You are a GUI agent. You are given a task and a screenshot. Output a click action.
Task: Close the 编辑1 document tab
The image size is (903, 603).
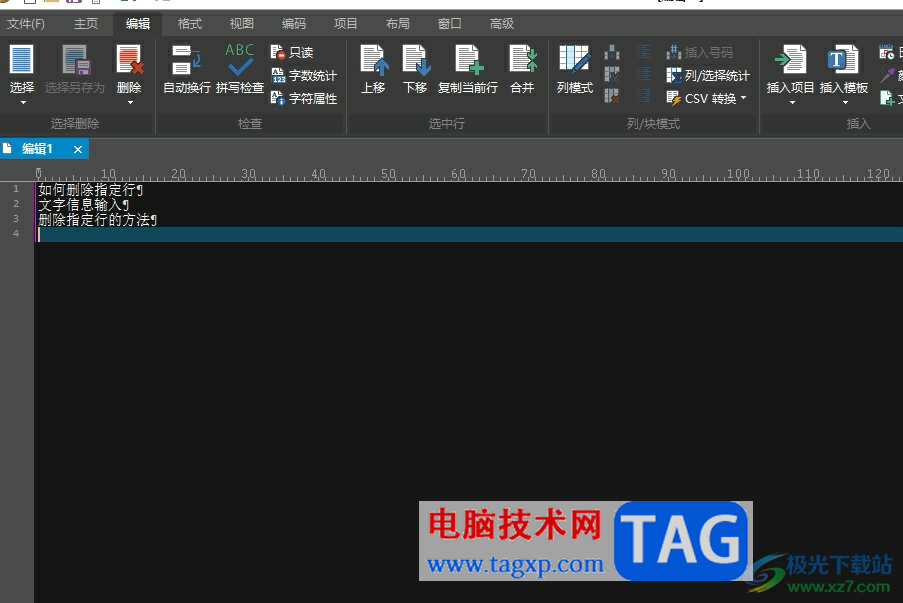pyautogui.click(x=78, y=150)
